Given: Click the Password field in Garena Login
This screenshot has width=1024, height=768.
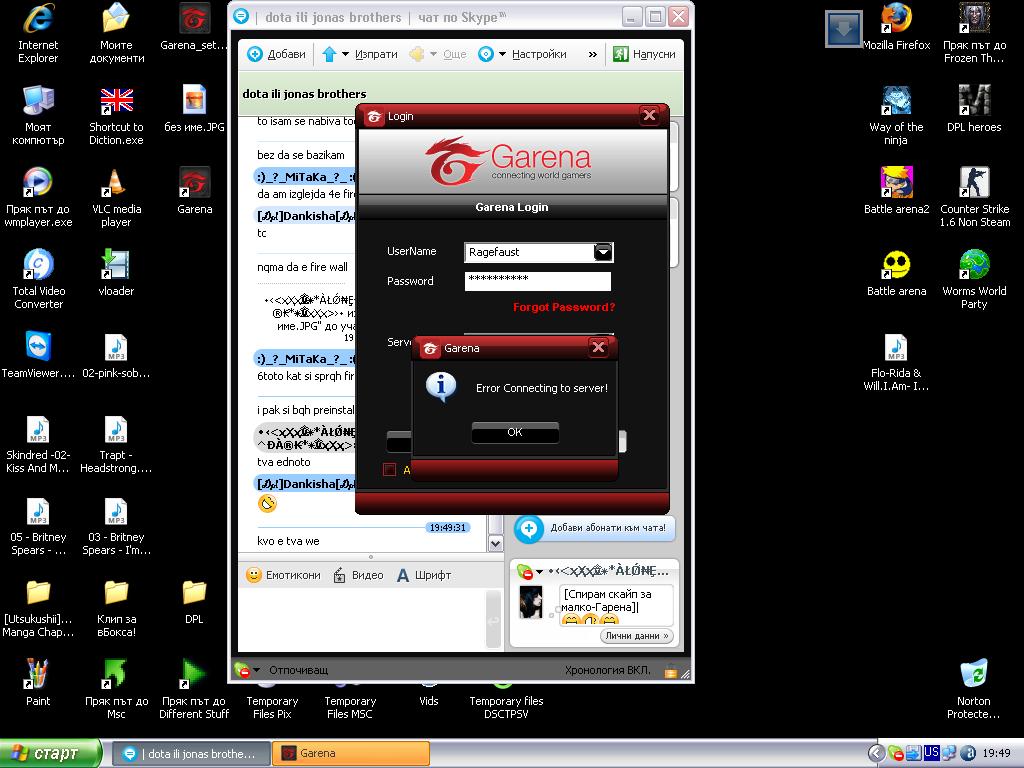Looking at the screenshot, I should (x=537, y=281).
